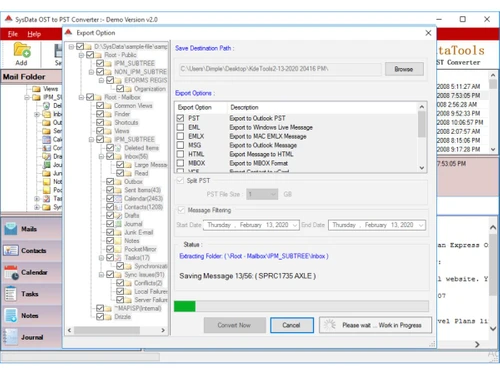Viewport: 500px width, 375px height.
Task: Open the Tasks section icon
Action: tap(10, 294)
